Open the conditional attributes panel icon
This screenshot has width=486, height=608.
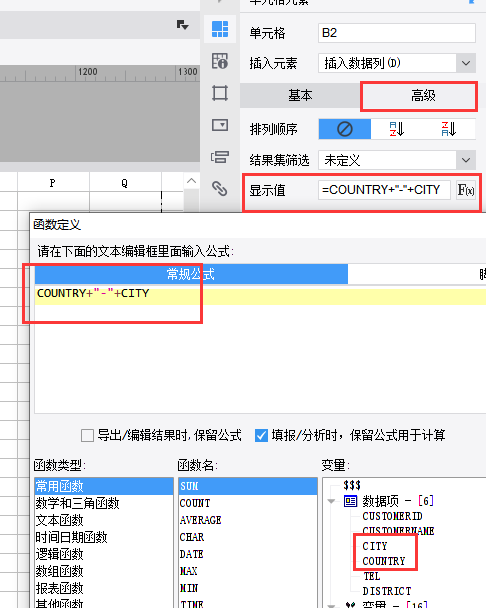[x=220, y=157]
